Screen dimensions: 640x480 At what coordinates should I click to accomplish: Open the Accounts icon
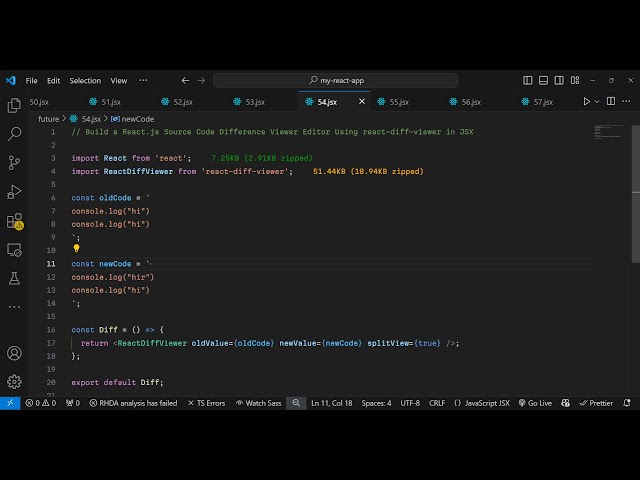point(14,353)
